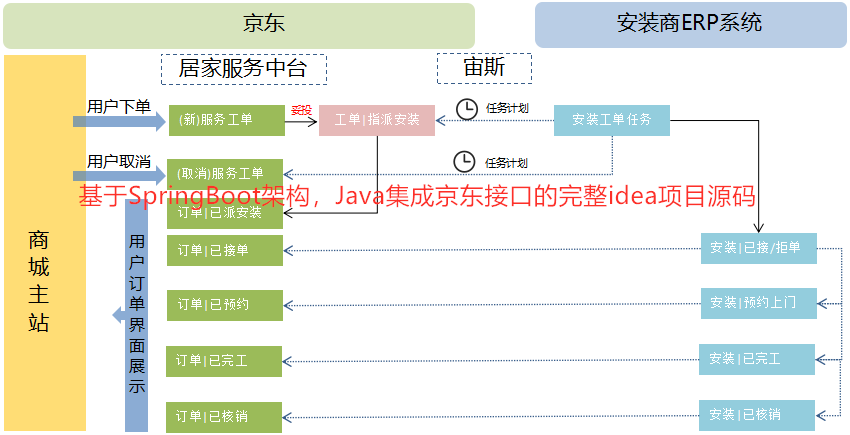Viewport: 850px width, 435px height.
Task: Click the 安装|已核销 blue box
Action: pos(759,414)
